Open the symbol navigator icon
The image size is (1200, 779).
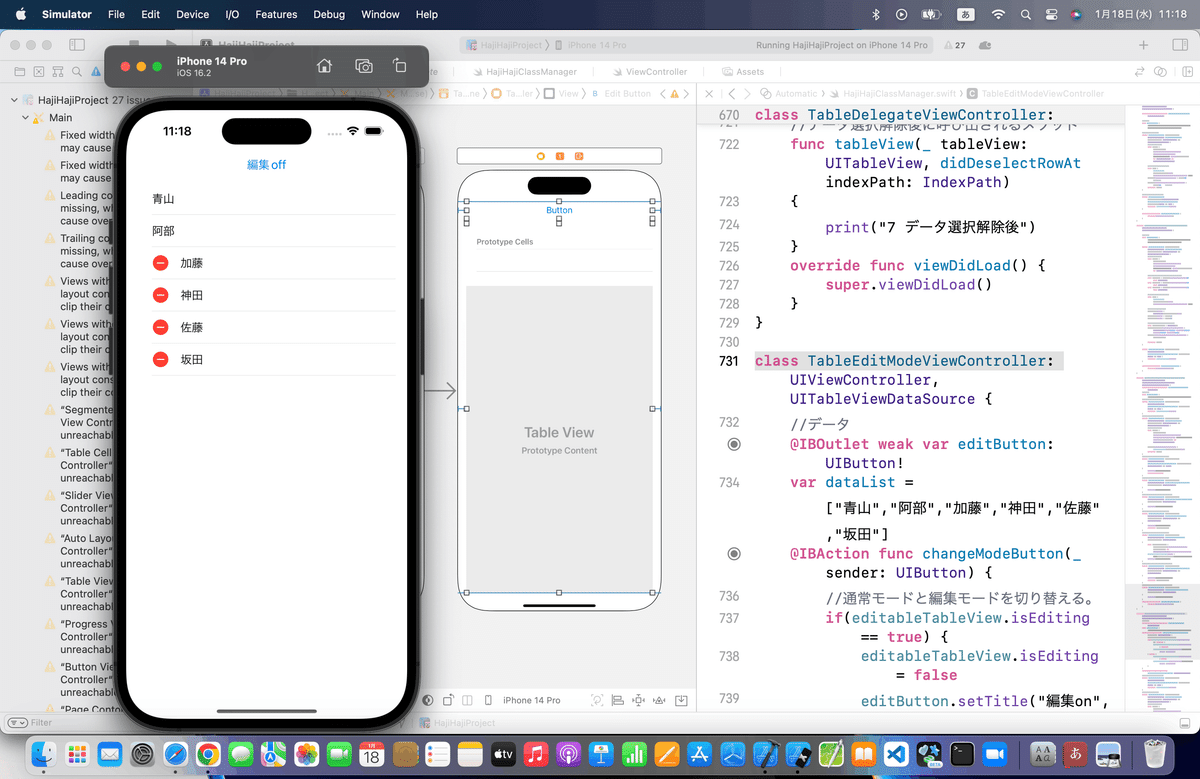58,72
